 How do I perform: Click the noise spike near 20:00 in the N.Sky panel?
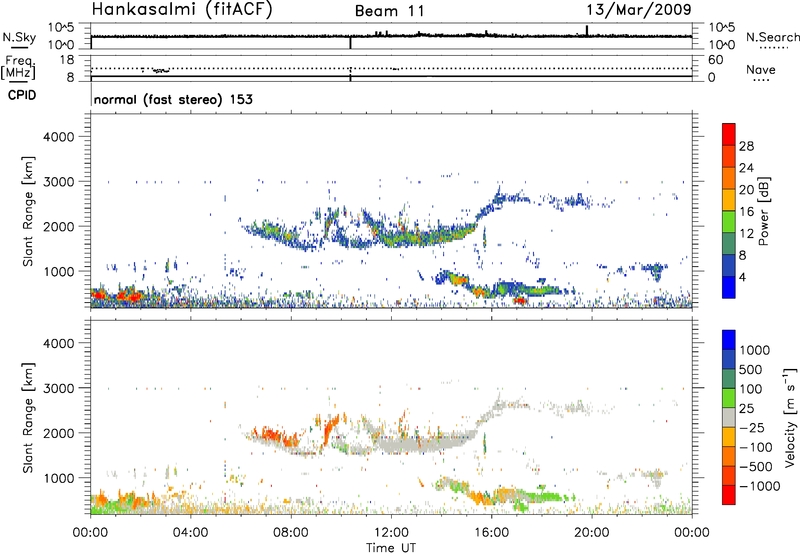pyautogui.click(x=587, y=31)
